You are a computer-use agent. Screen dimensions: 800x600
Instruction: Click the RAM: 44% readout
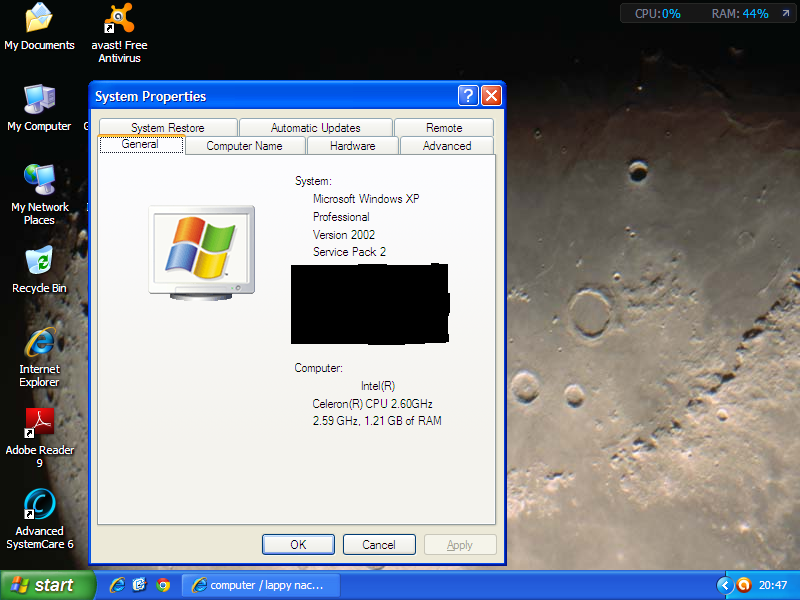pos(740,14)
